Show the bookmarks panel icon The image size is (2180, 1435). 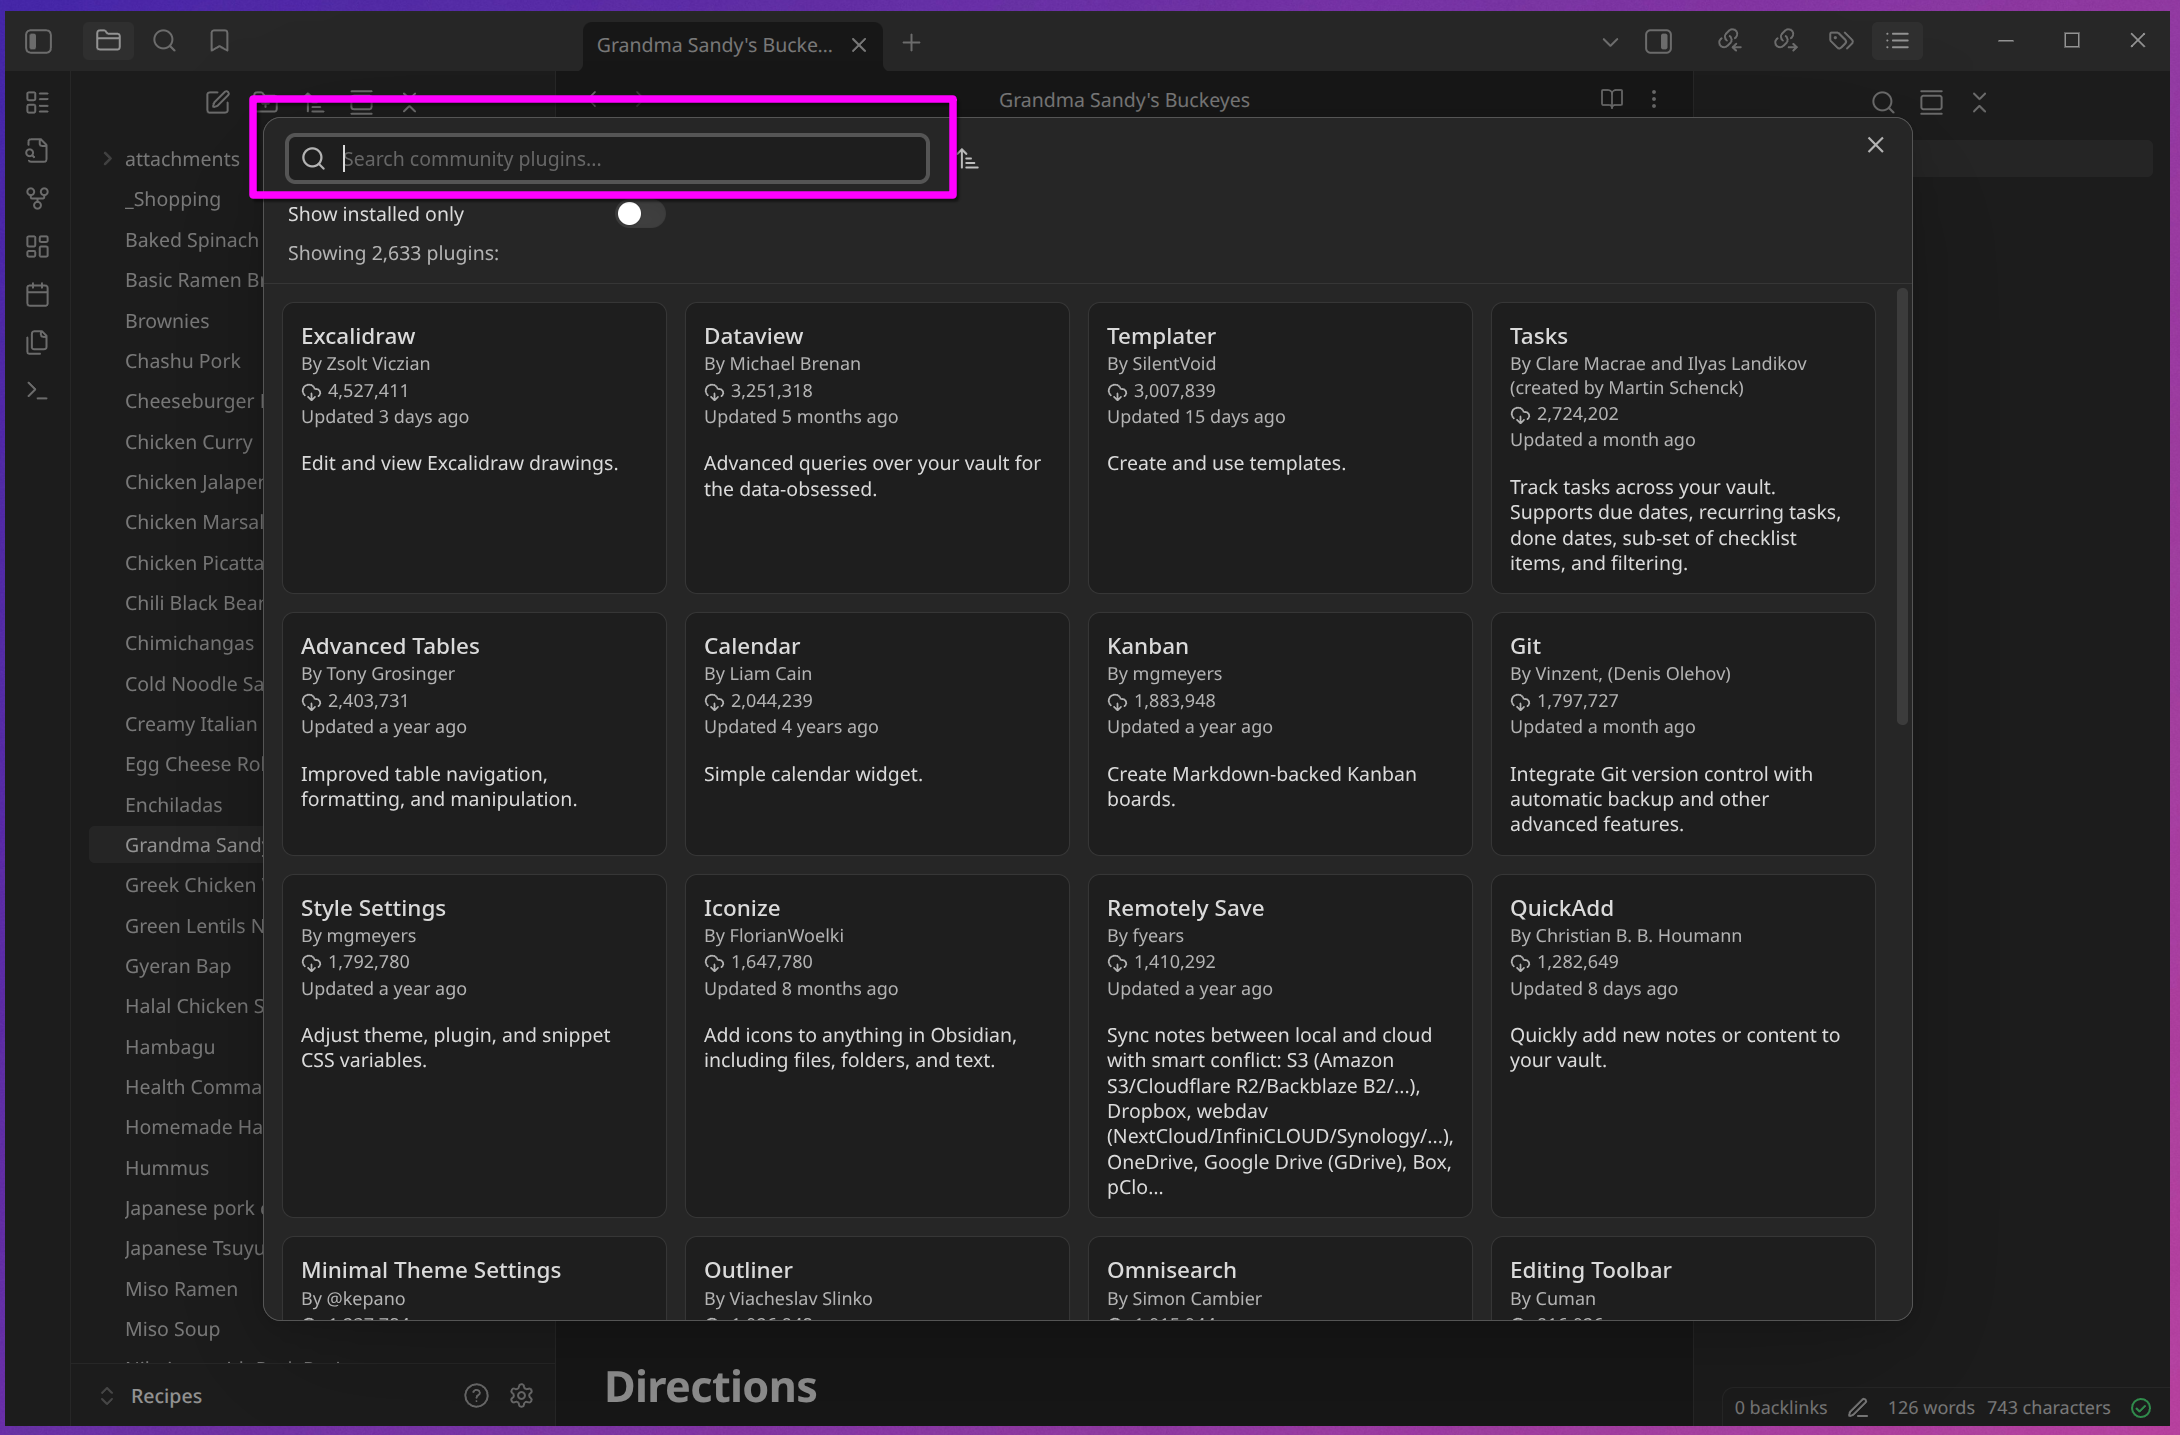pos(219,41)
